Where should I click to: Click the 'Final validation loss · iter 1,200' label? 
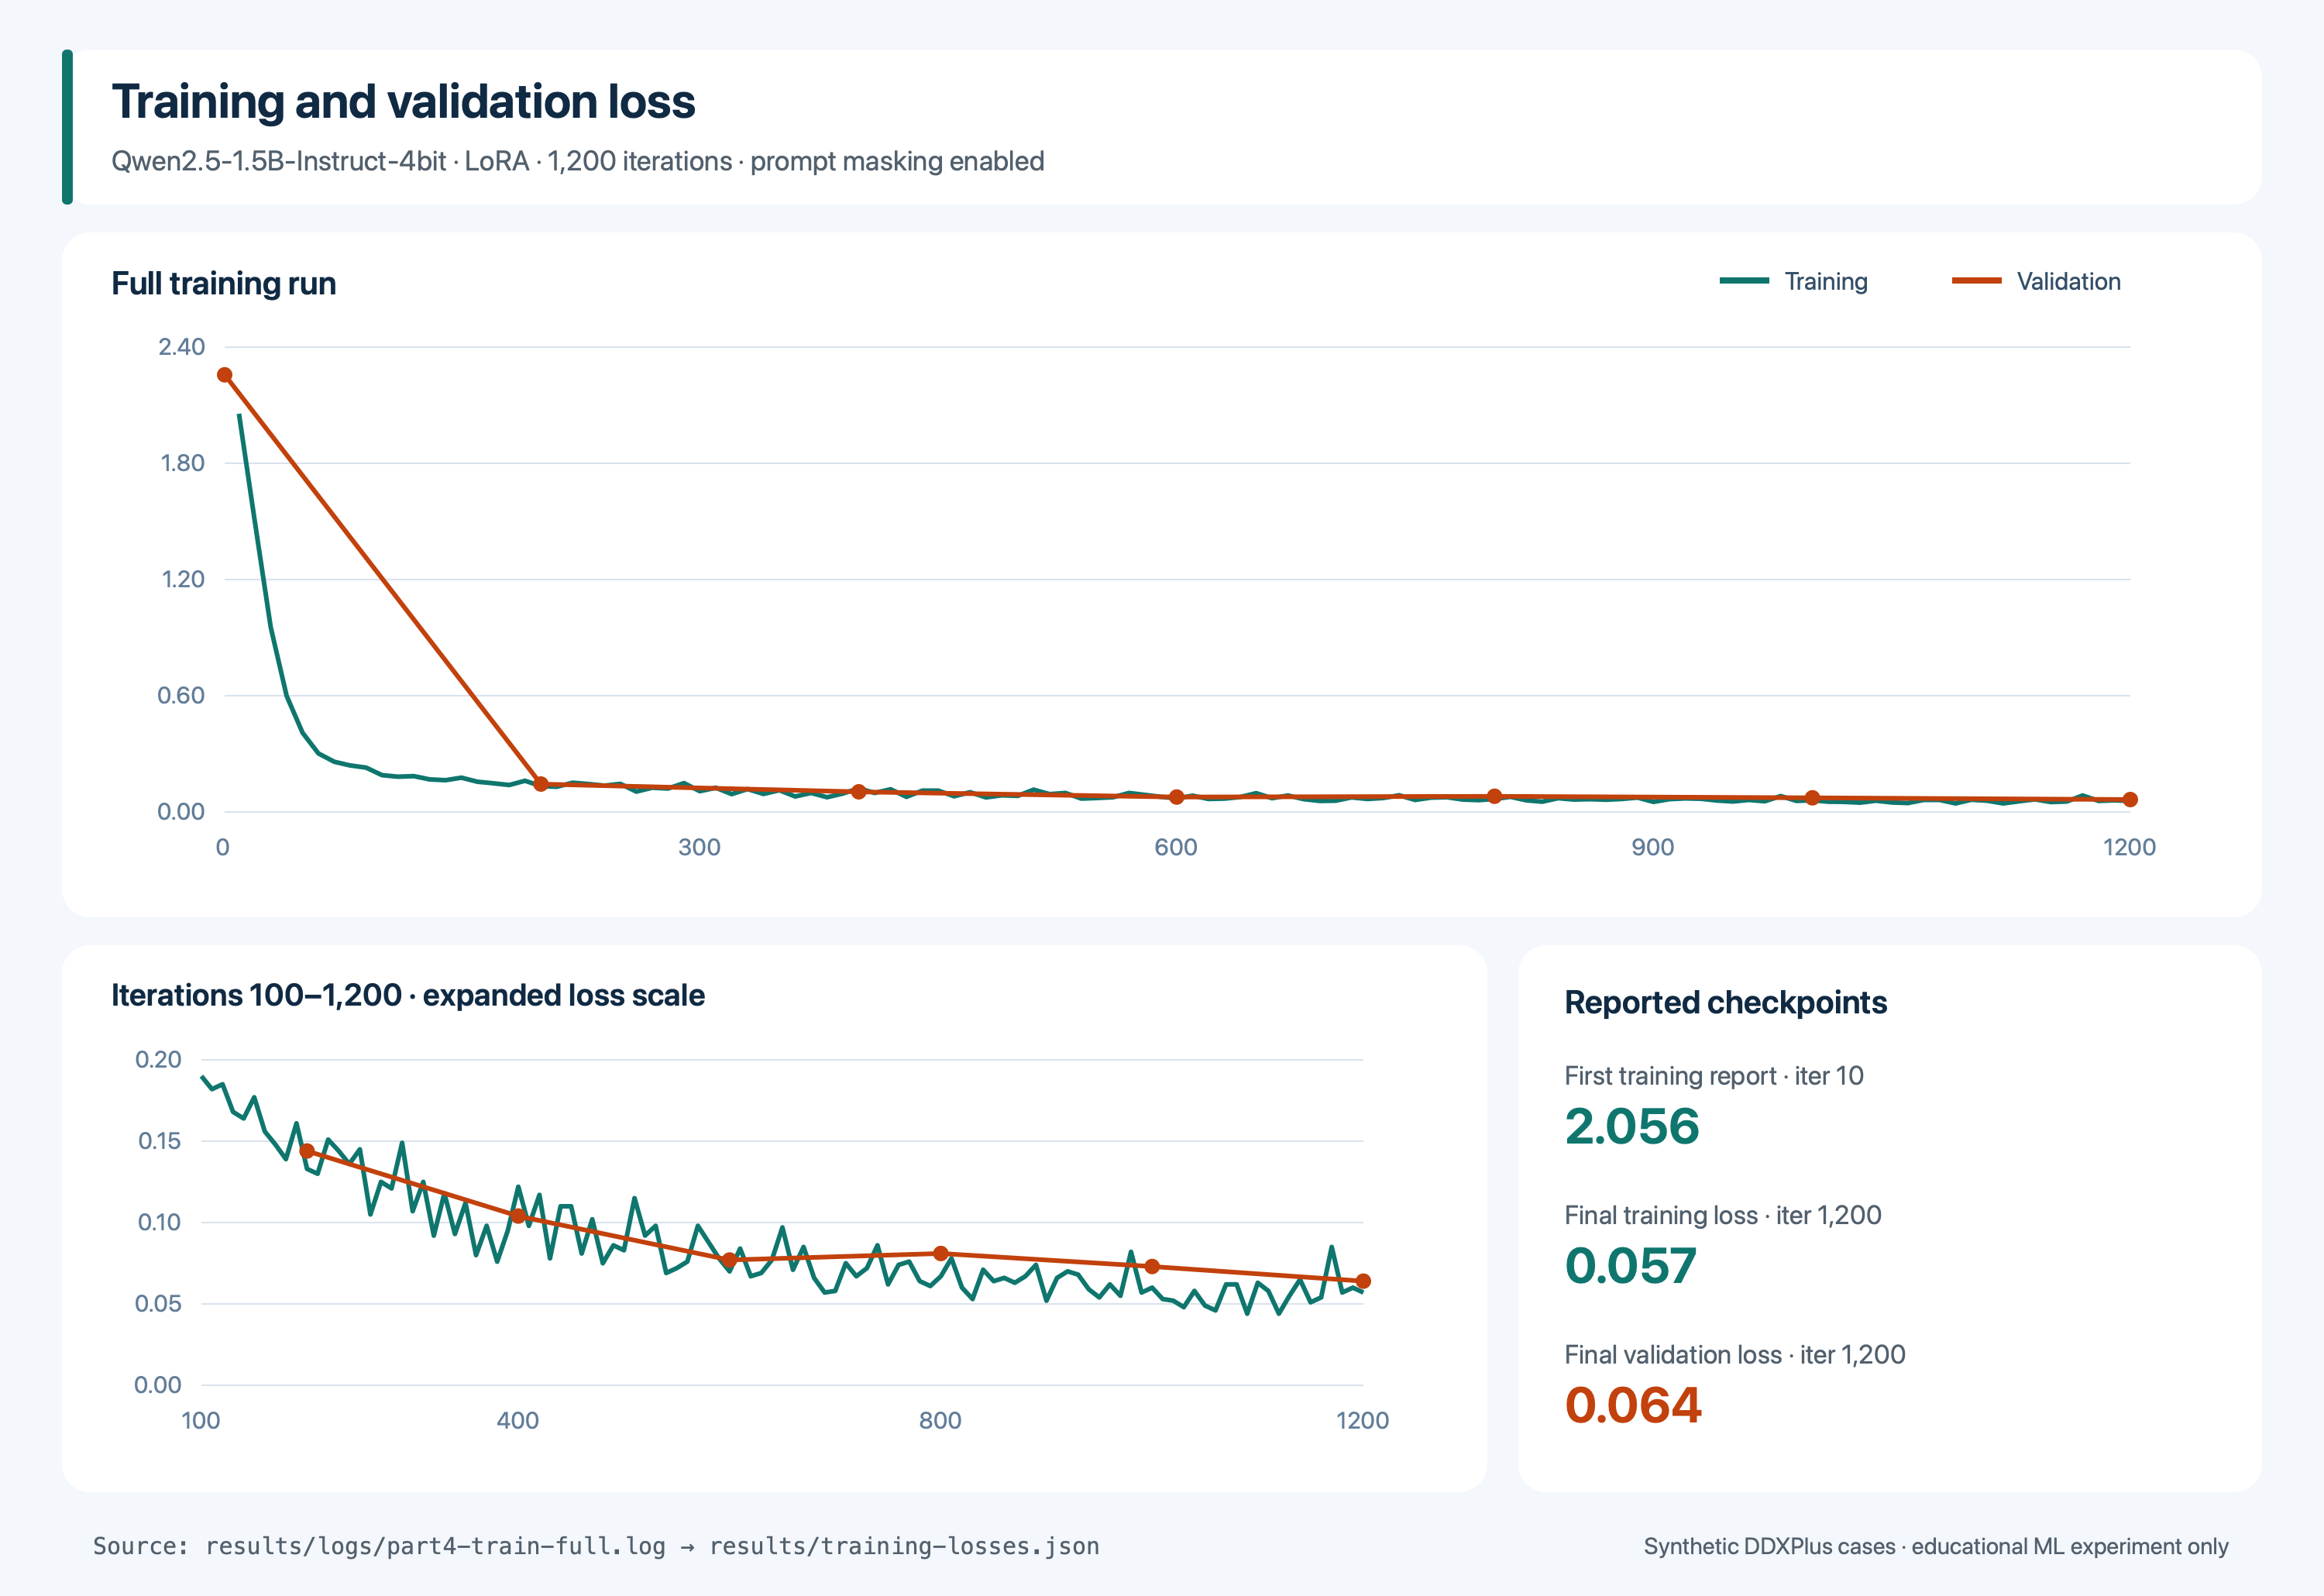click(x=1735, y=1355)
